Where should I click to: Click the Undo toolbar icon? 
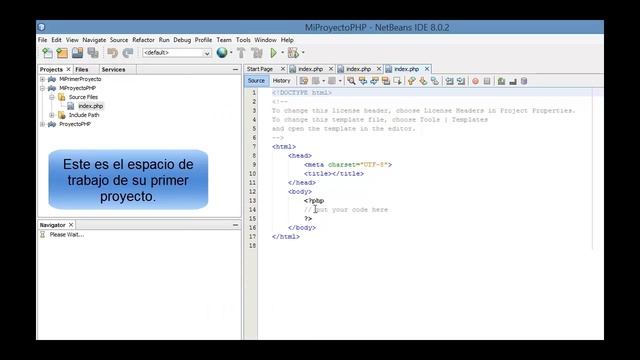[x=112, y=53]
